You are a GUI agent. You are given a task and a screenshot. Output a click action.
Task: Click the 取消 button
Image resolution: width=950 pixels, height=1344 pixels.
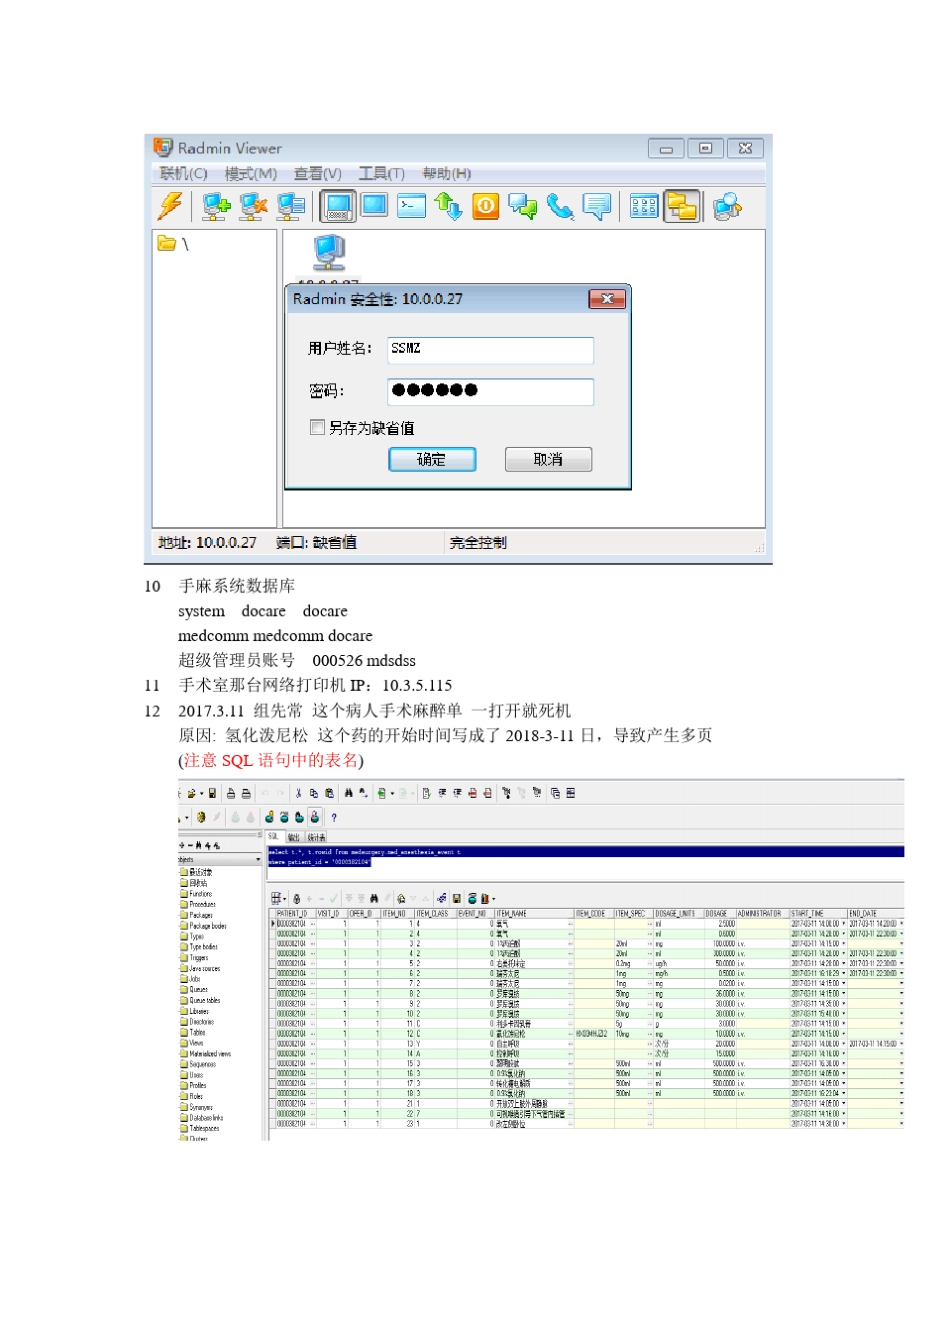click(x=548, y=459)
